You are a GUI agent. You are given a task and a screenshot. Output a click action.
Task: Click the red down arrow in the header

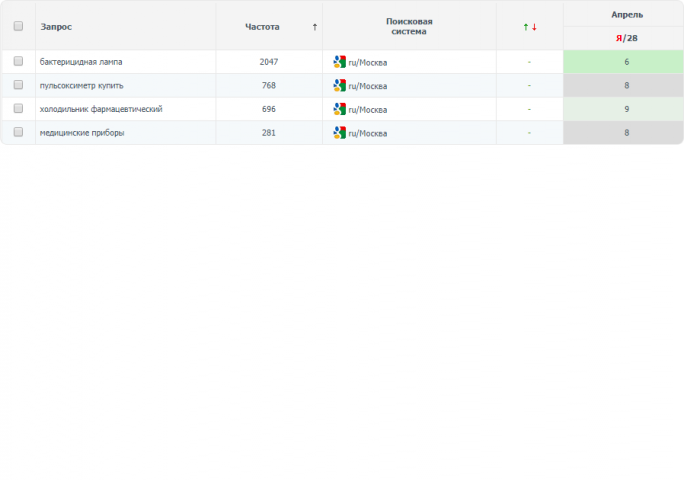(x=534, y=27)
